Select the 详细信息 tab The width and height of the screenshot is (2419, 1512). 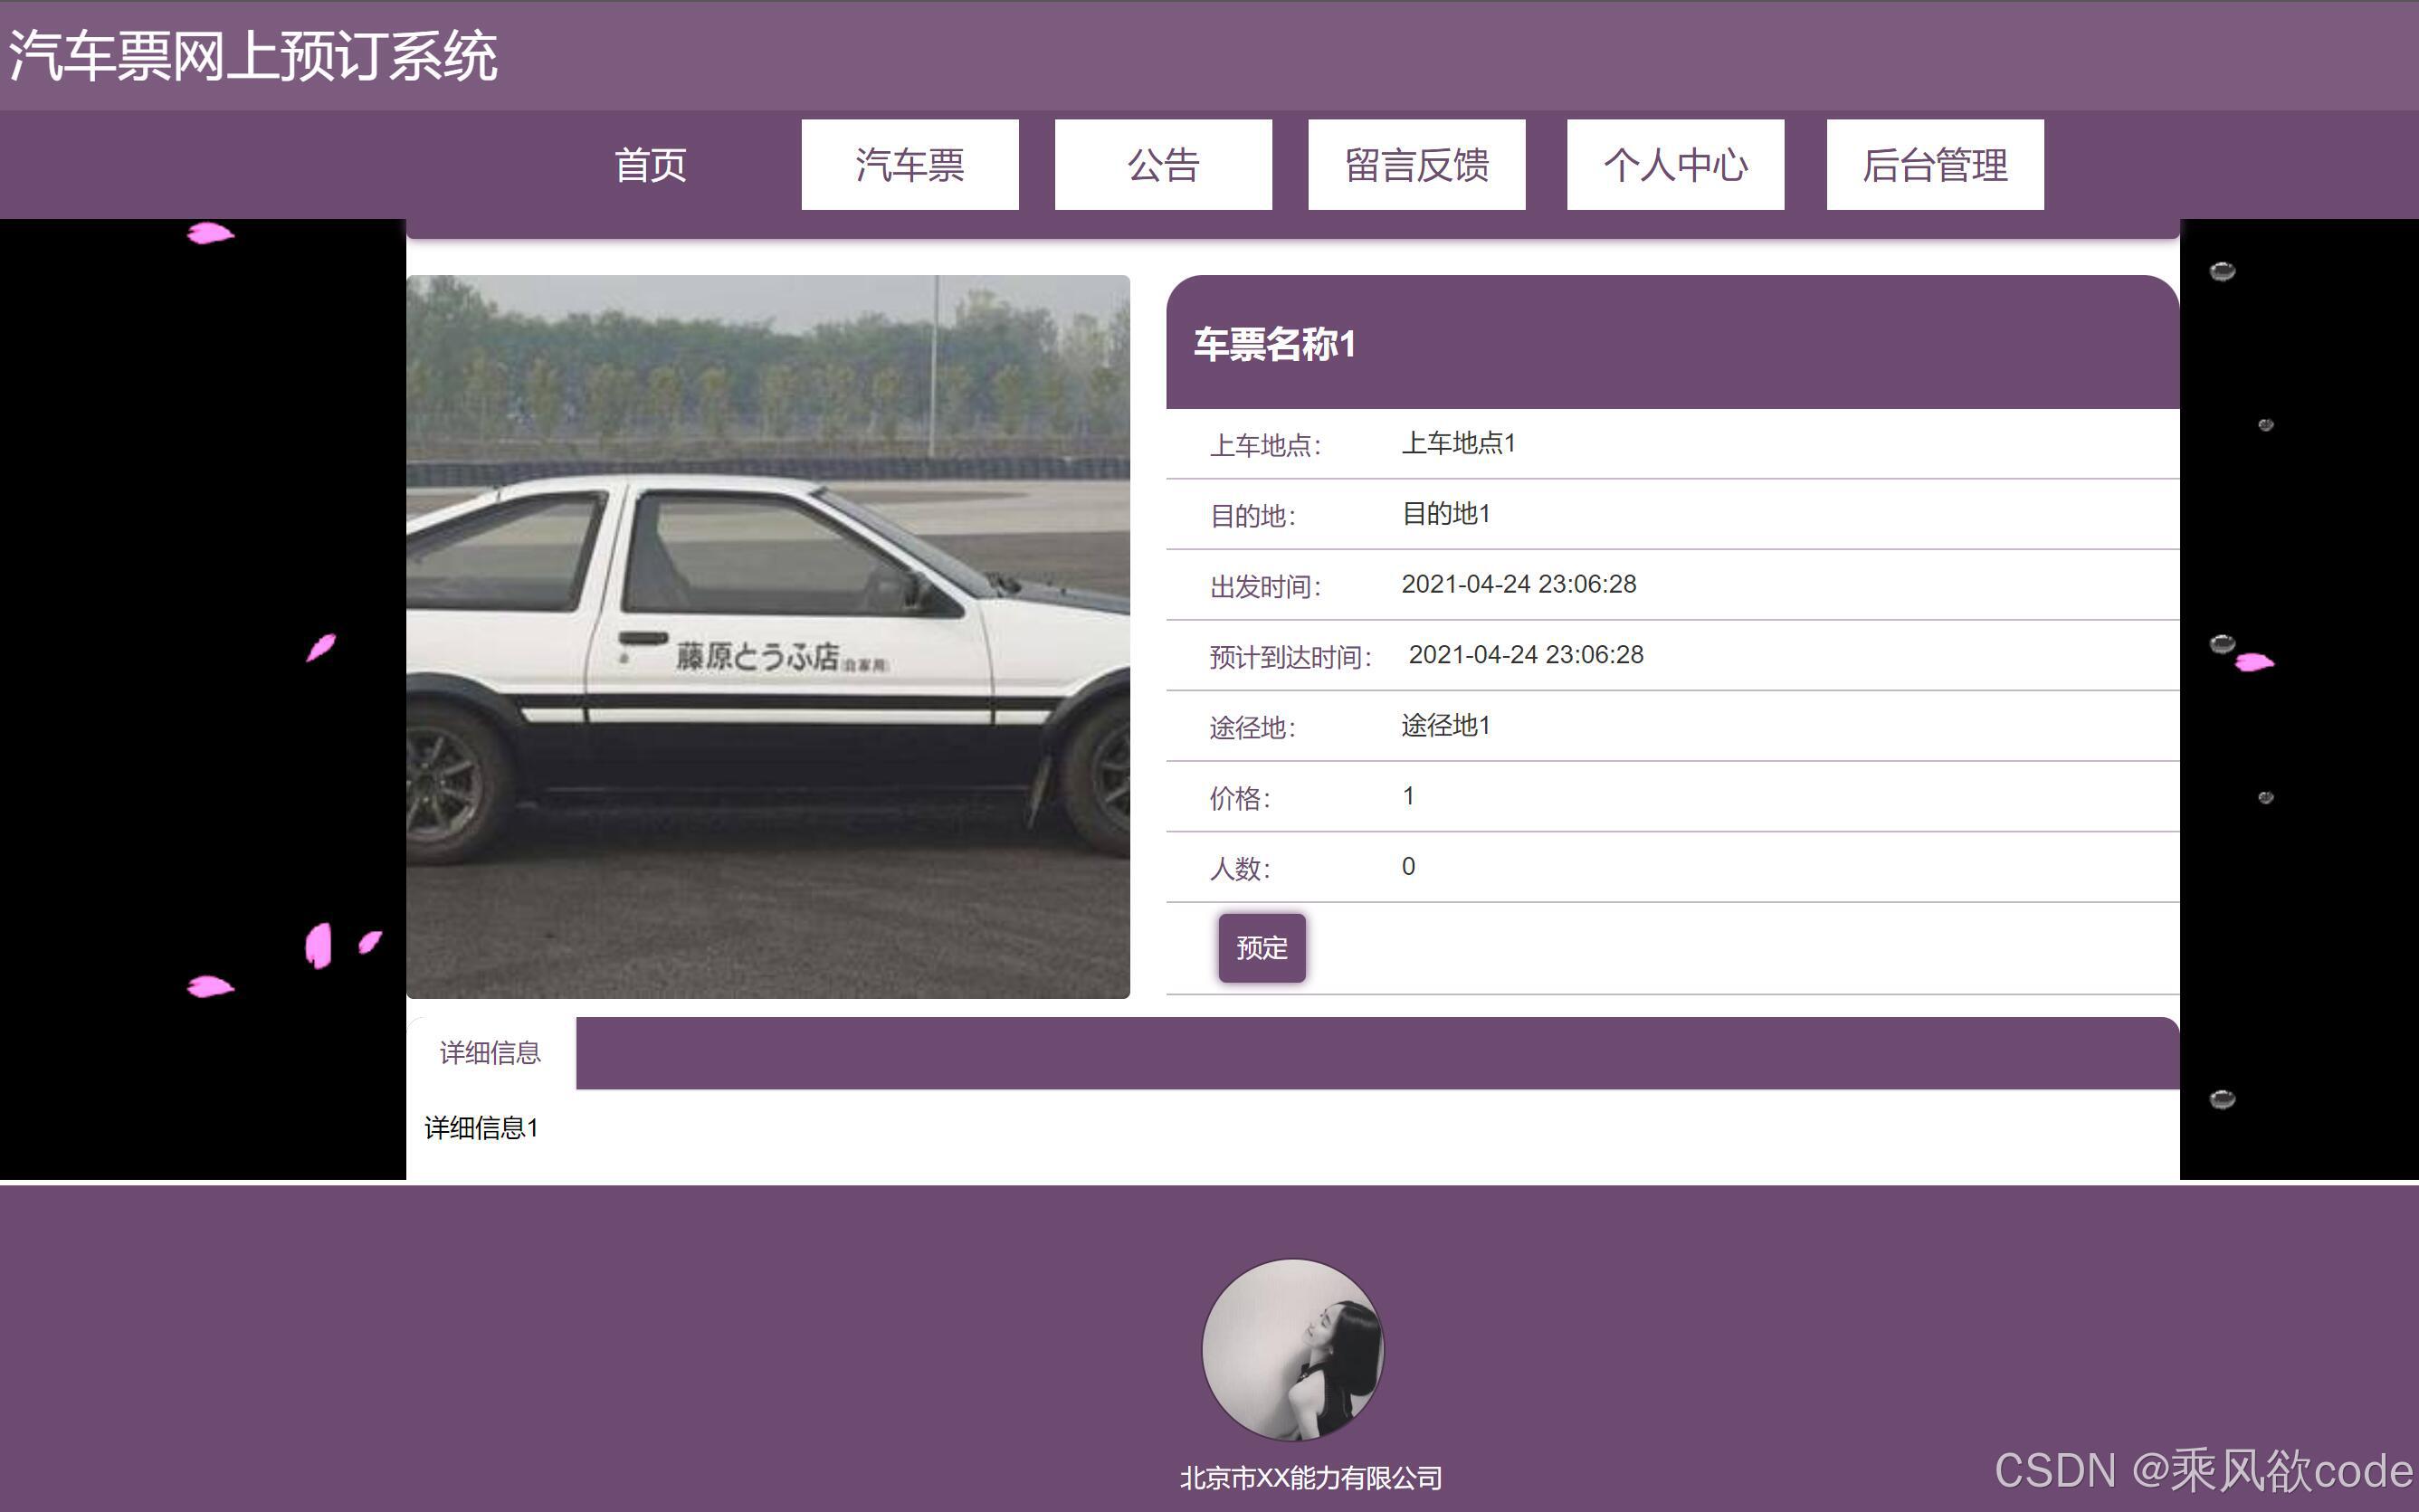[x=490, y=1052]
